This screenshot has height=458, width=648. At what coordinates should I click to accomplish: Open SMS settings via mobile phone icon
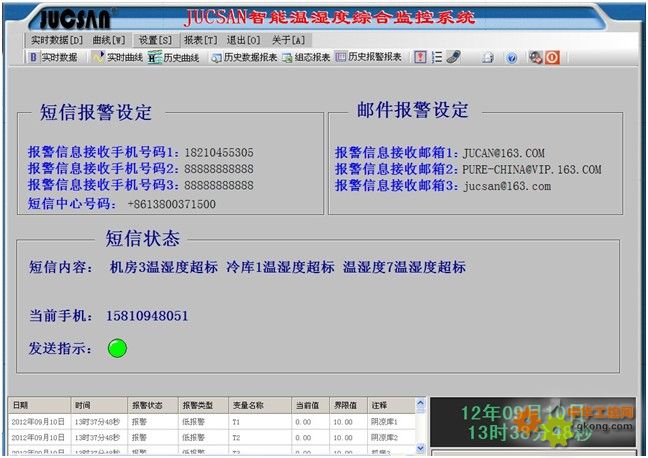click(452, 58)
